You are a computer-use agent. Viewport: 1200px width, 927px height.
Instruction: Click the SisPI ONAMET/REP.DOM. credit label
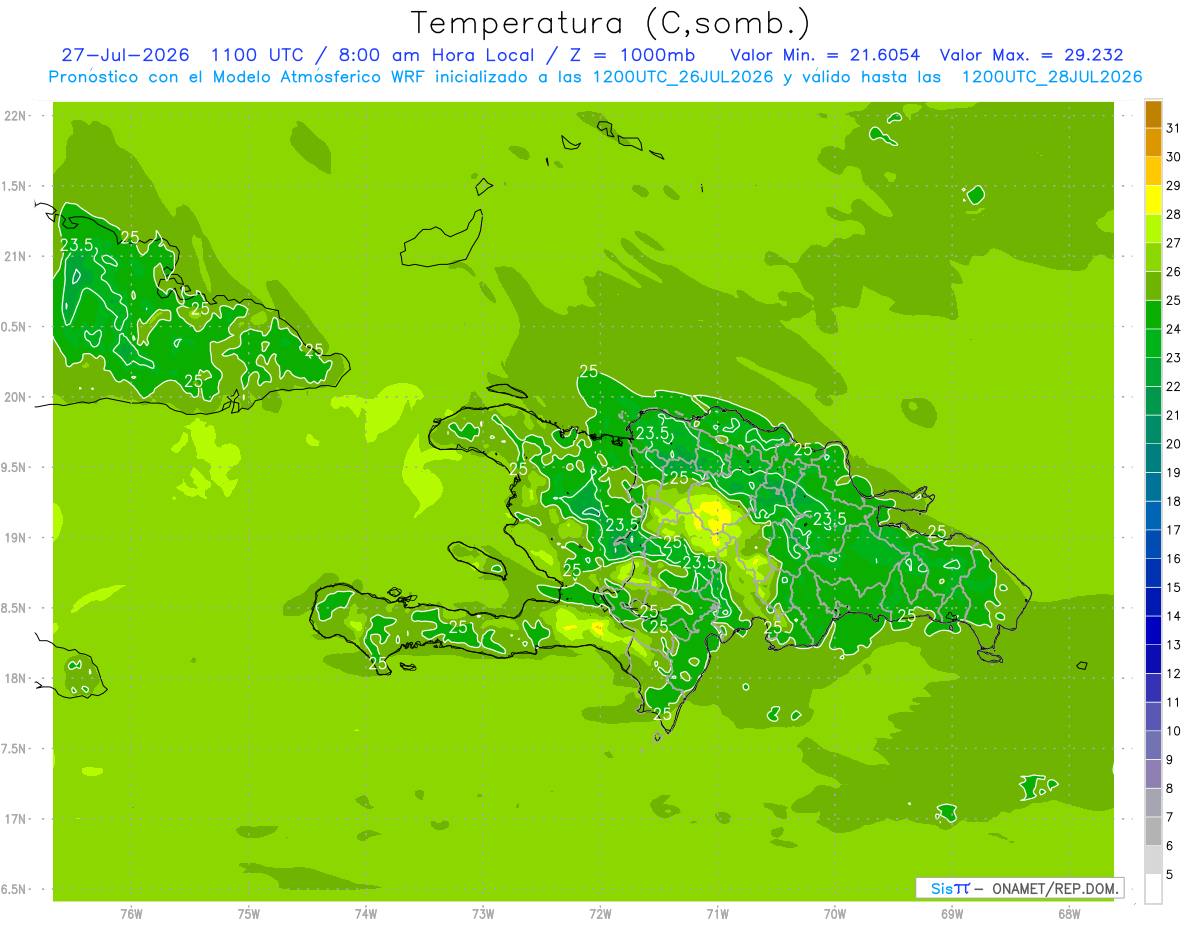pos(1019,888)
